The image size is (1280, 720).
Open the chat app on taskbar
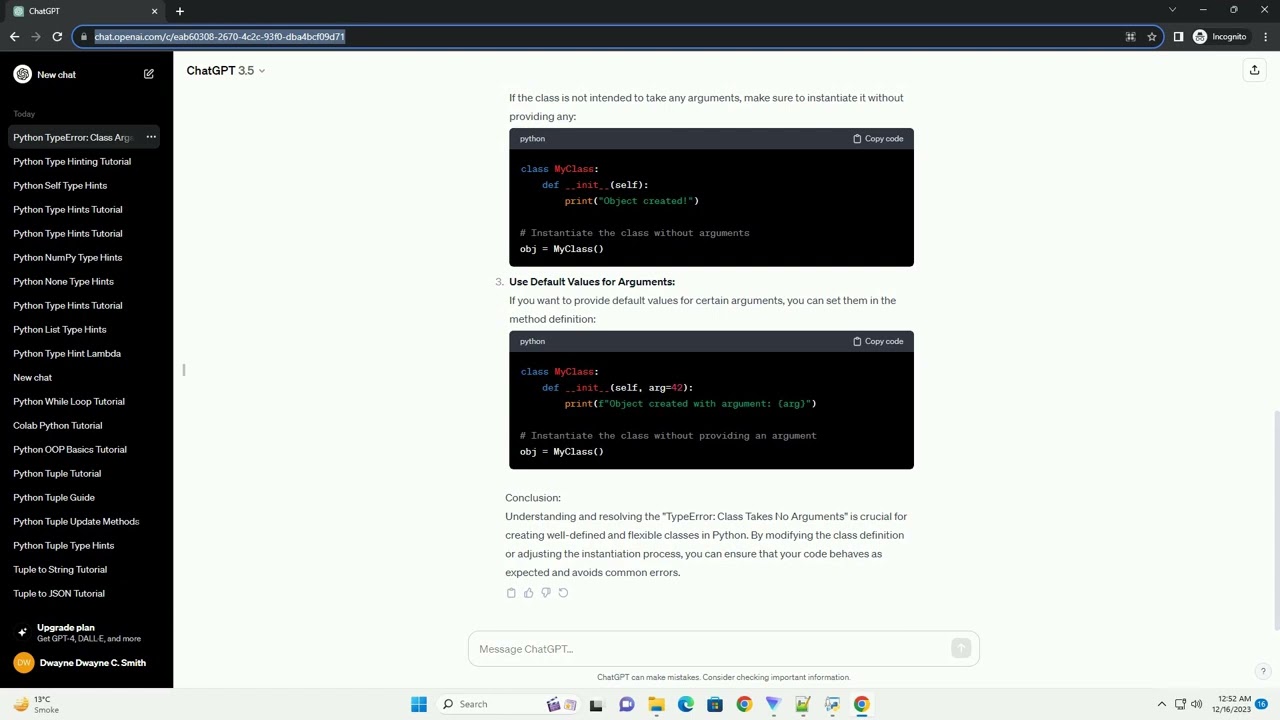pos(626,704)
